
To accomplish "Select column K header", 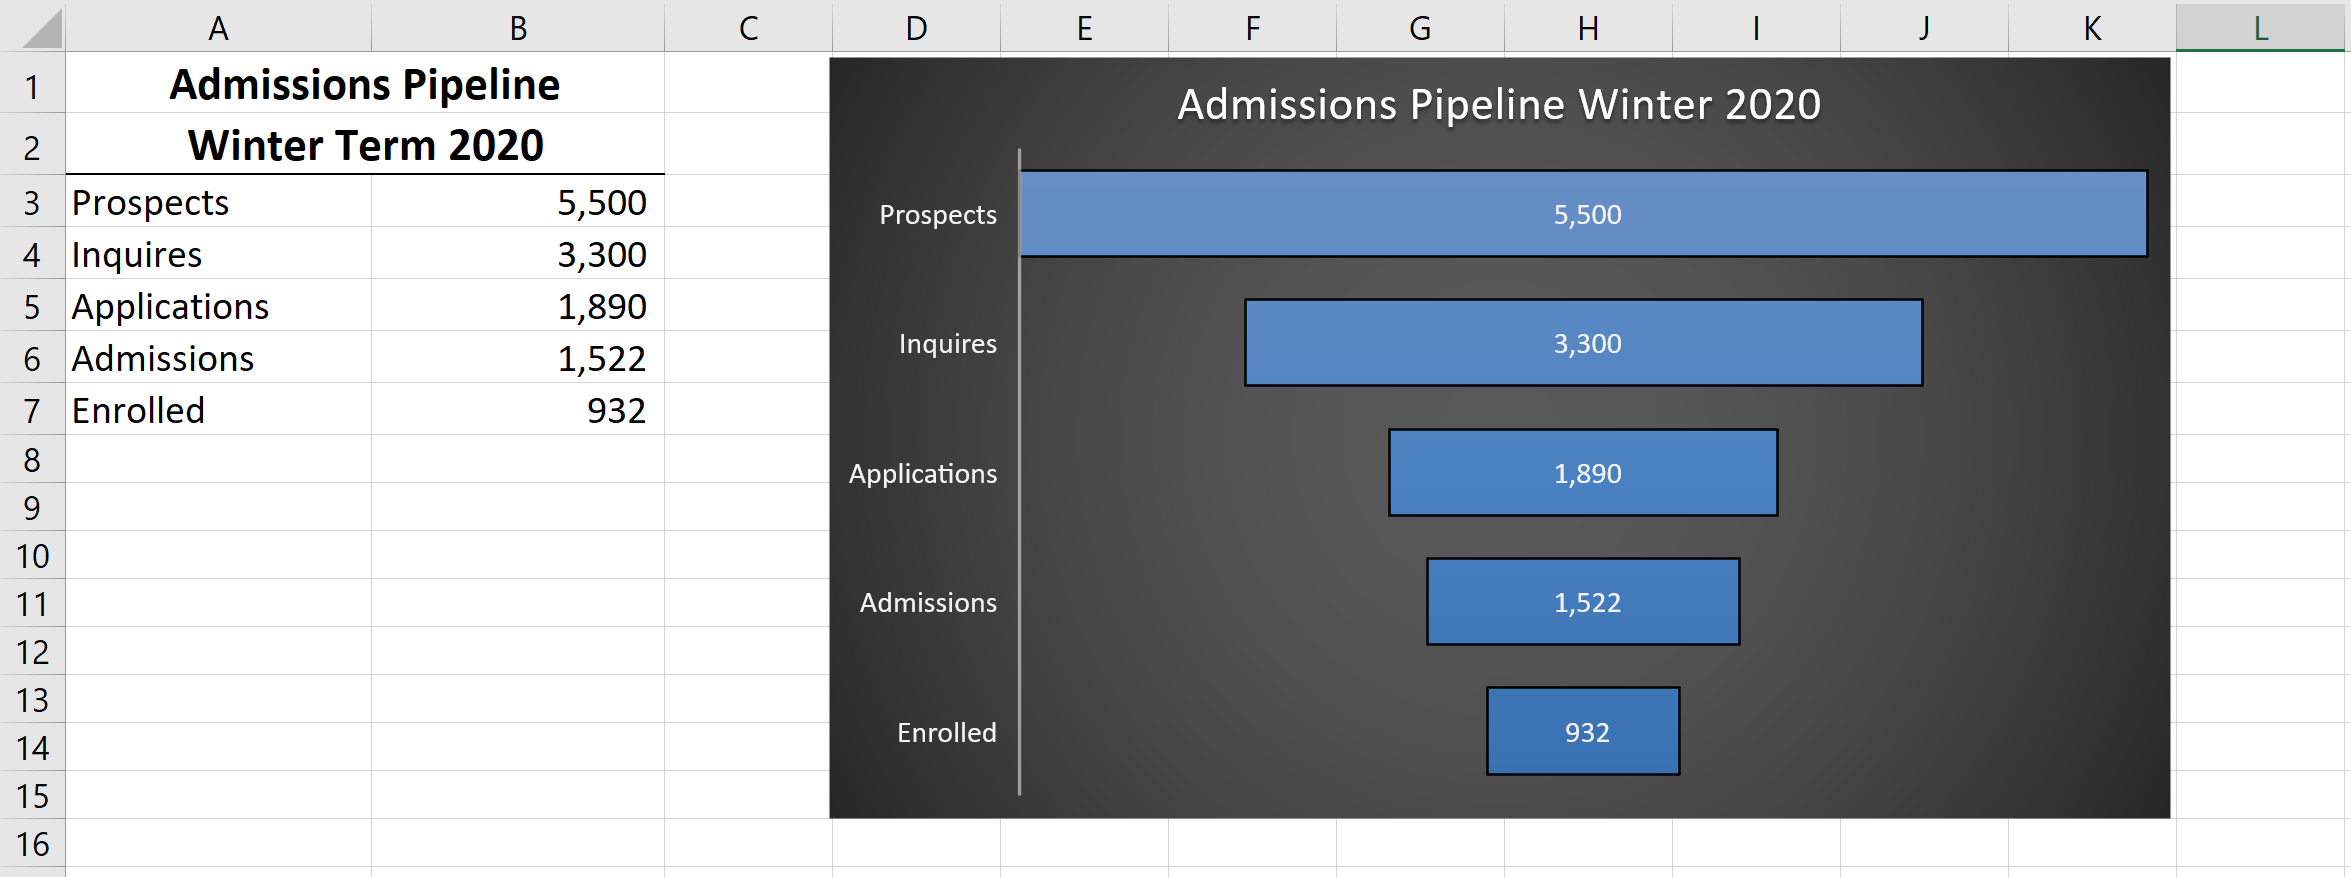I will 2092,27.
